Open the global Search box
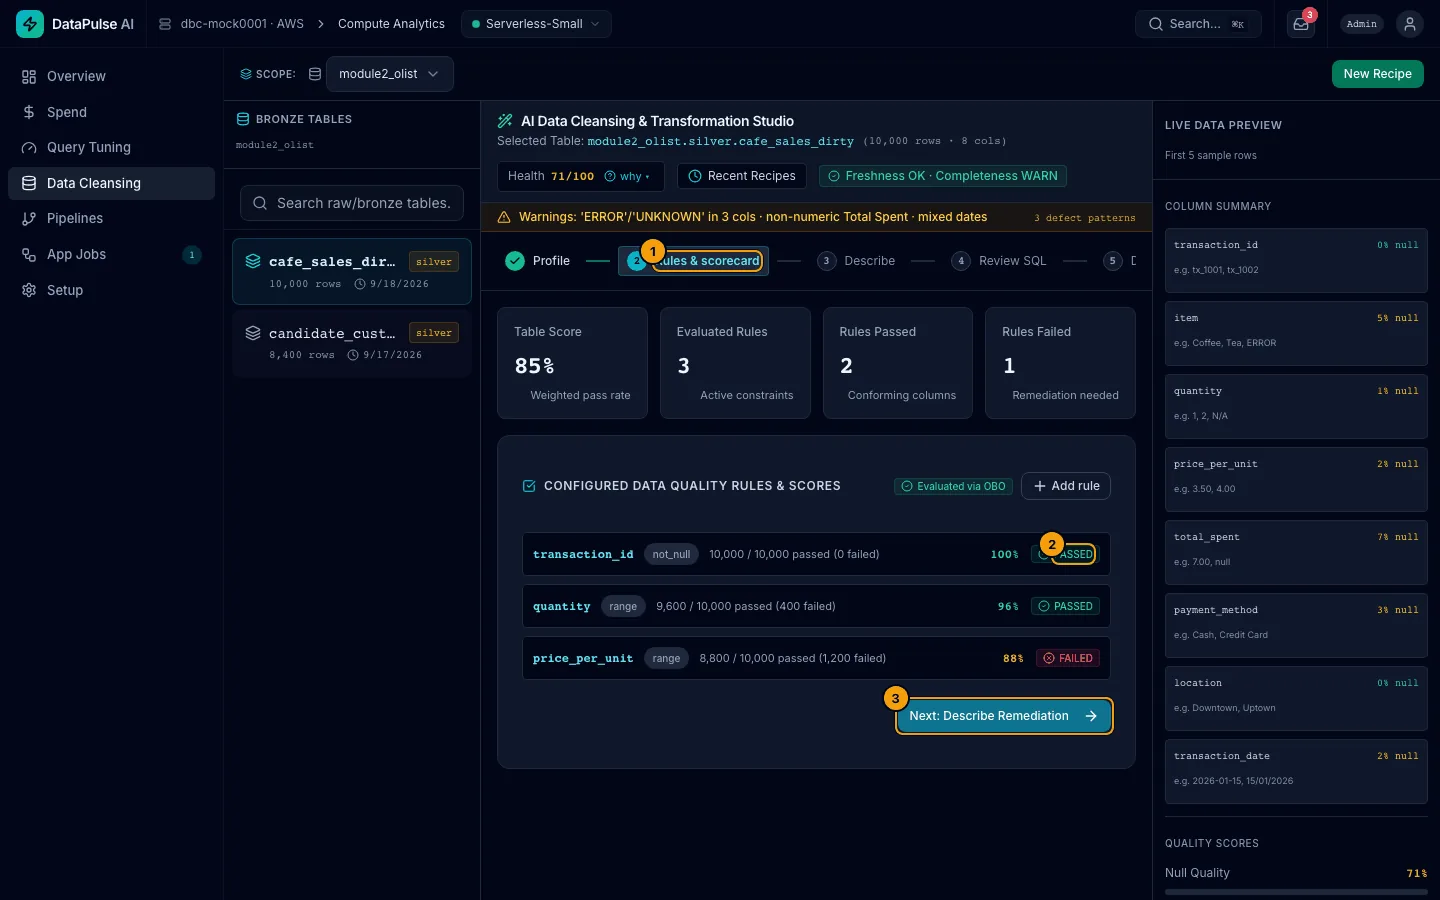The width and height of the screenshot is (1440, 900). pos(1198,24)
